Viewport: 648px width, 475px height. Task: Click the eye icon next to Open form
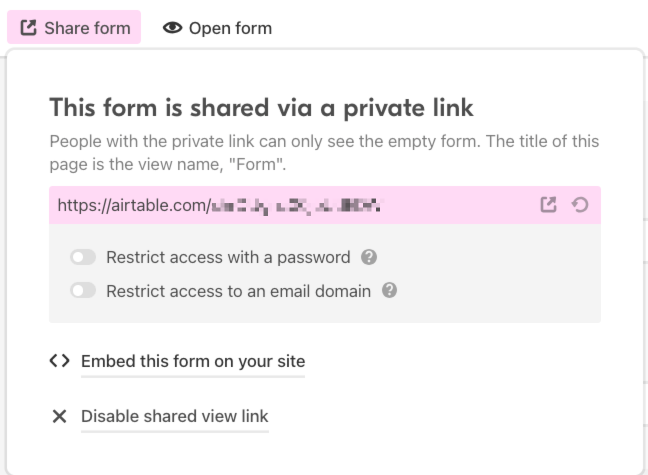[x=172, y=28]
